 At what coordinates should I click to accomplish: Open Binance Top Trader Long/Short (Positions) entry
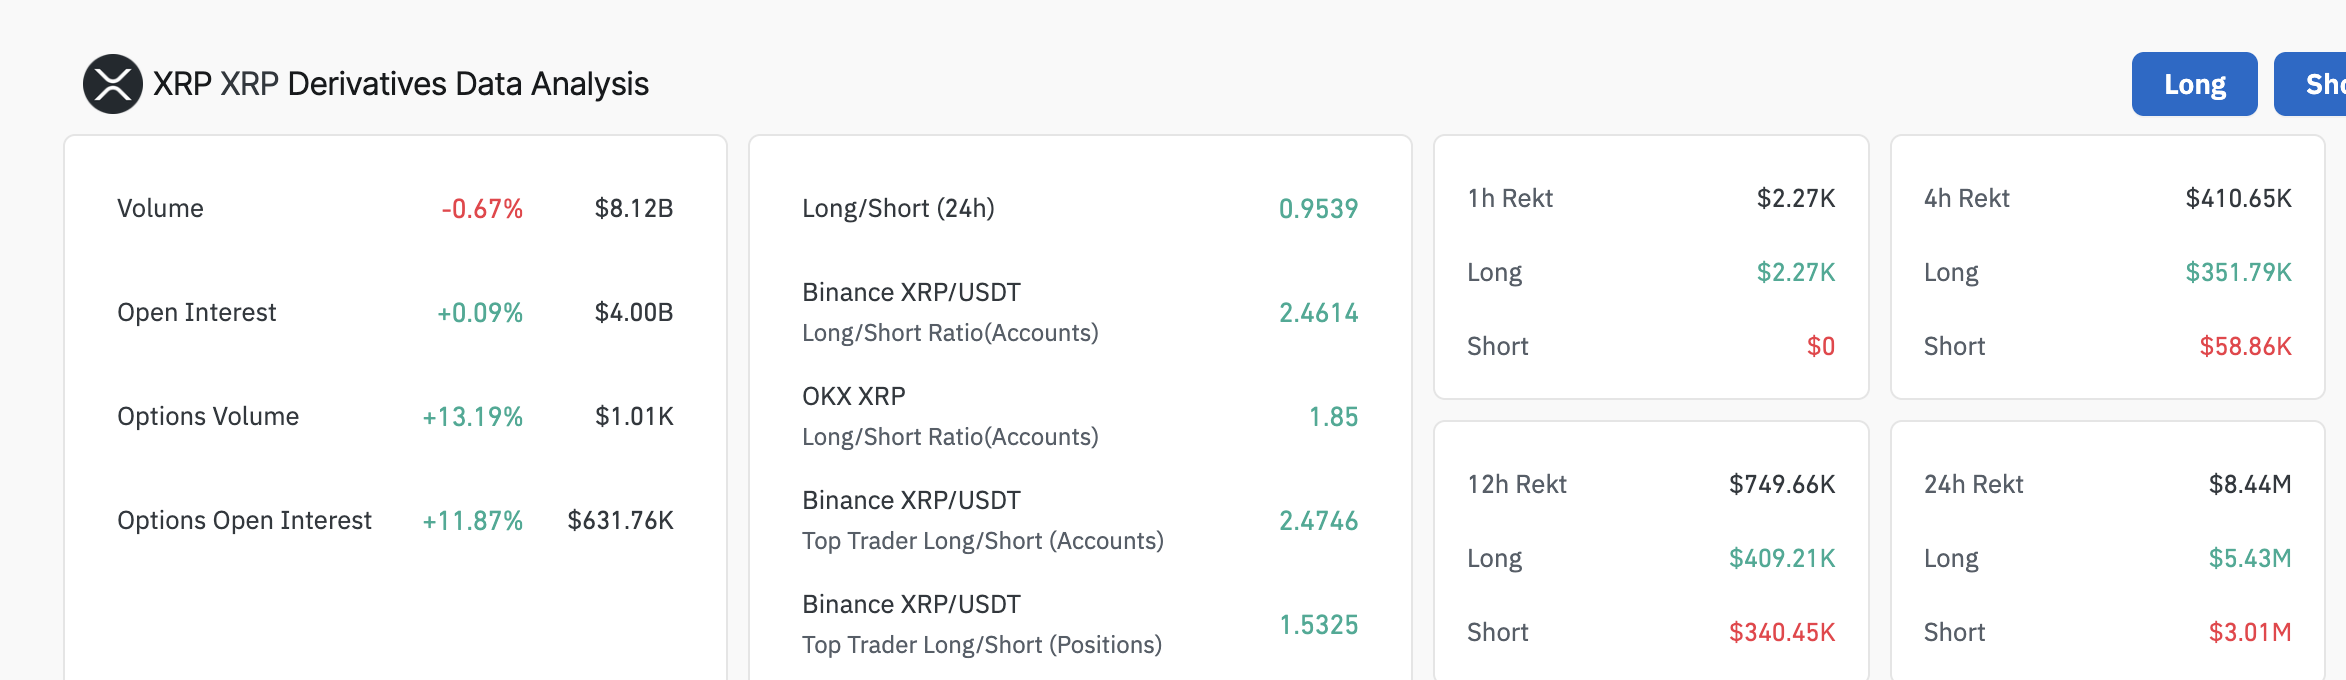1080,624
